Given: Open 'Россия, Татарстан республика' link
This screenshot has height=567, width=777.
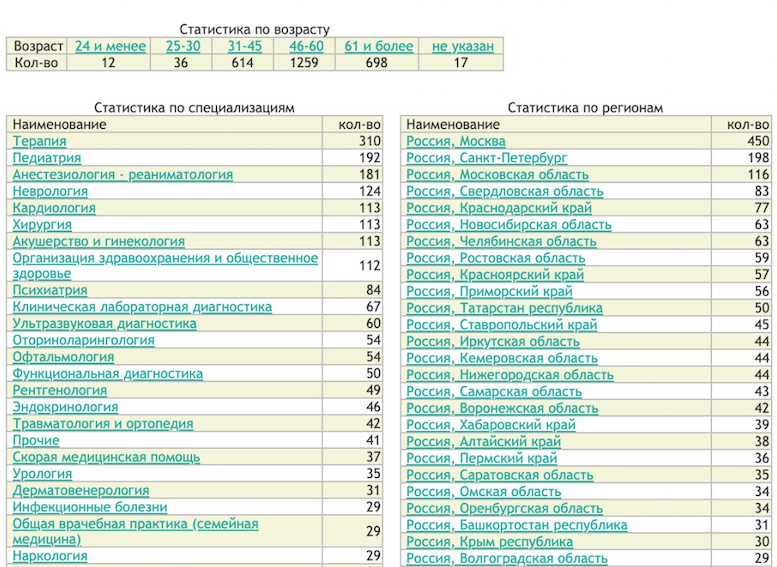Looking at the screenshot, I should click(504, 308).
